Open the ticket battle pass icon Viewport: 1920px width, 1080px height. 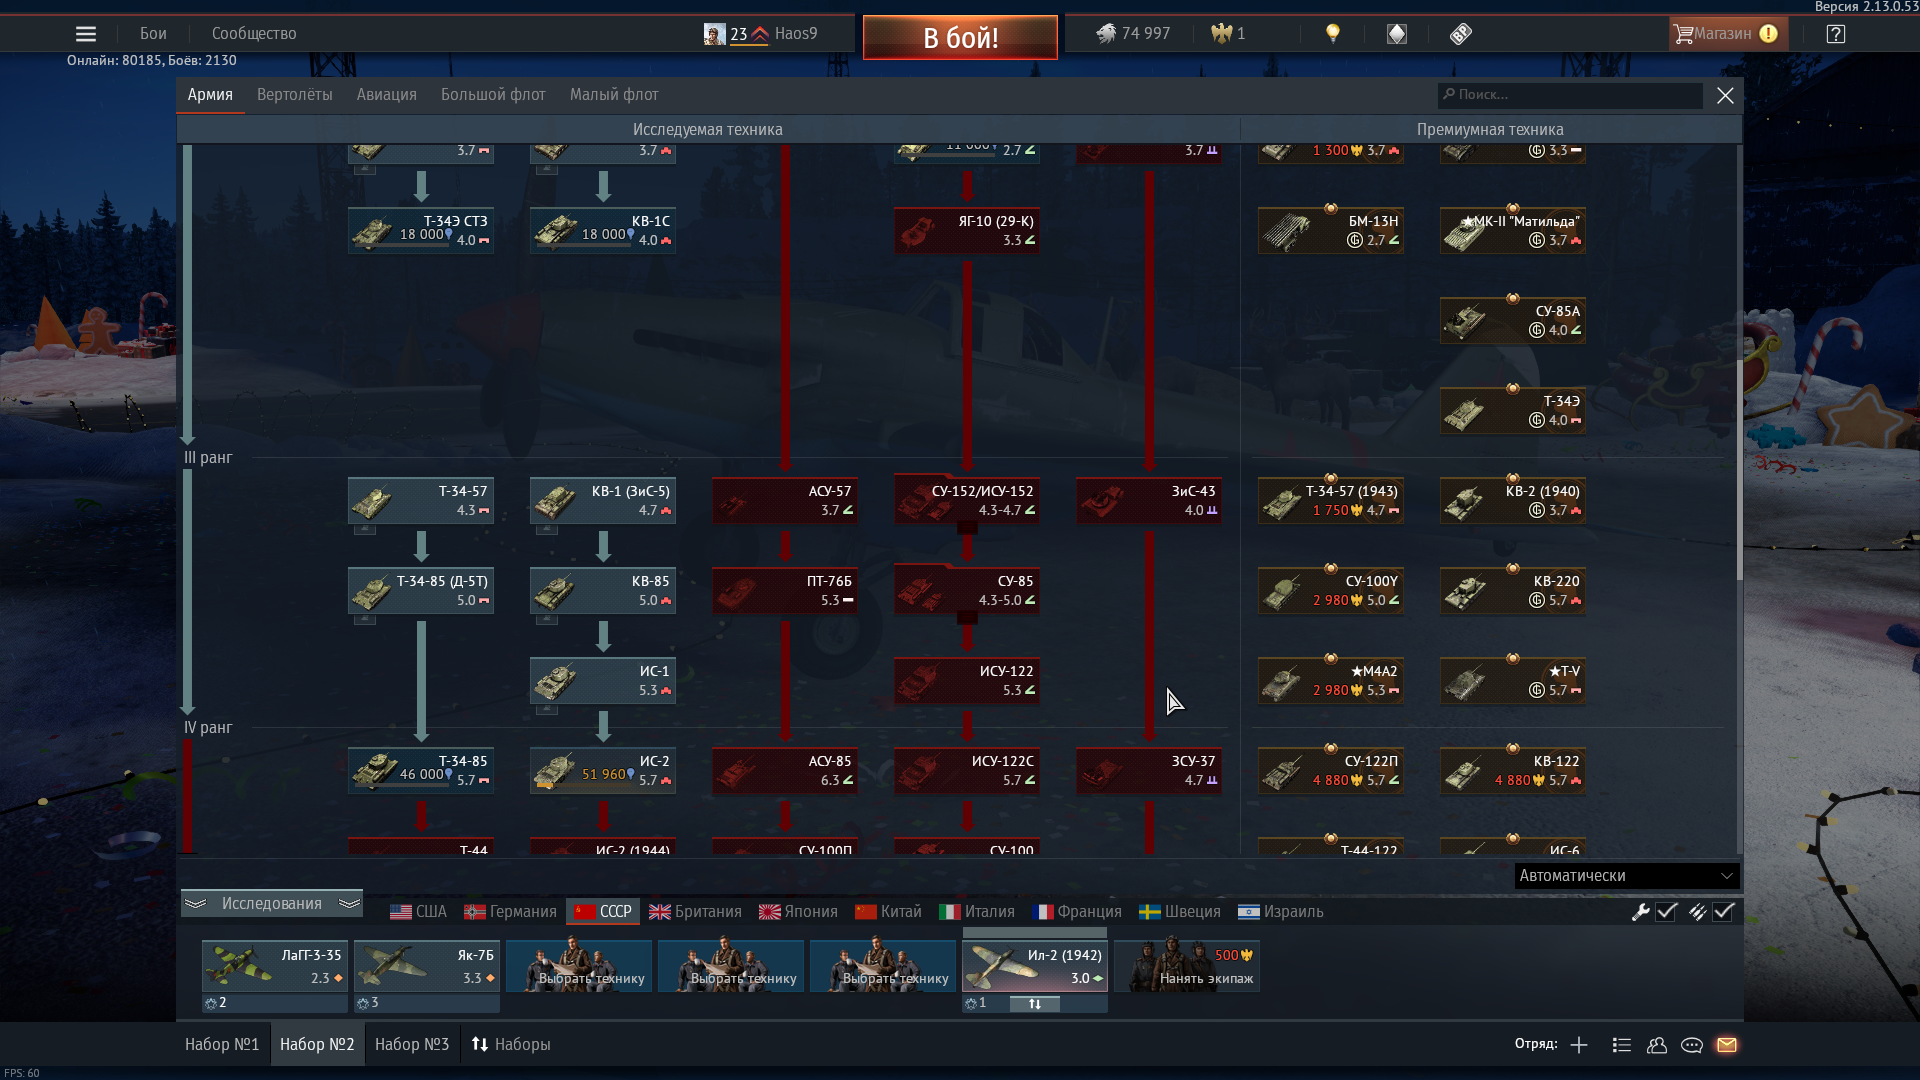(x=1461, y=34)
